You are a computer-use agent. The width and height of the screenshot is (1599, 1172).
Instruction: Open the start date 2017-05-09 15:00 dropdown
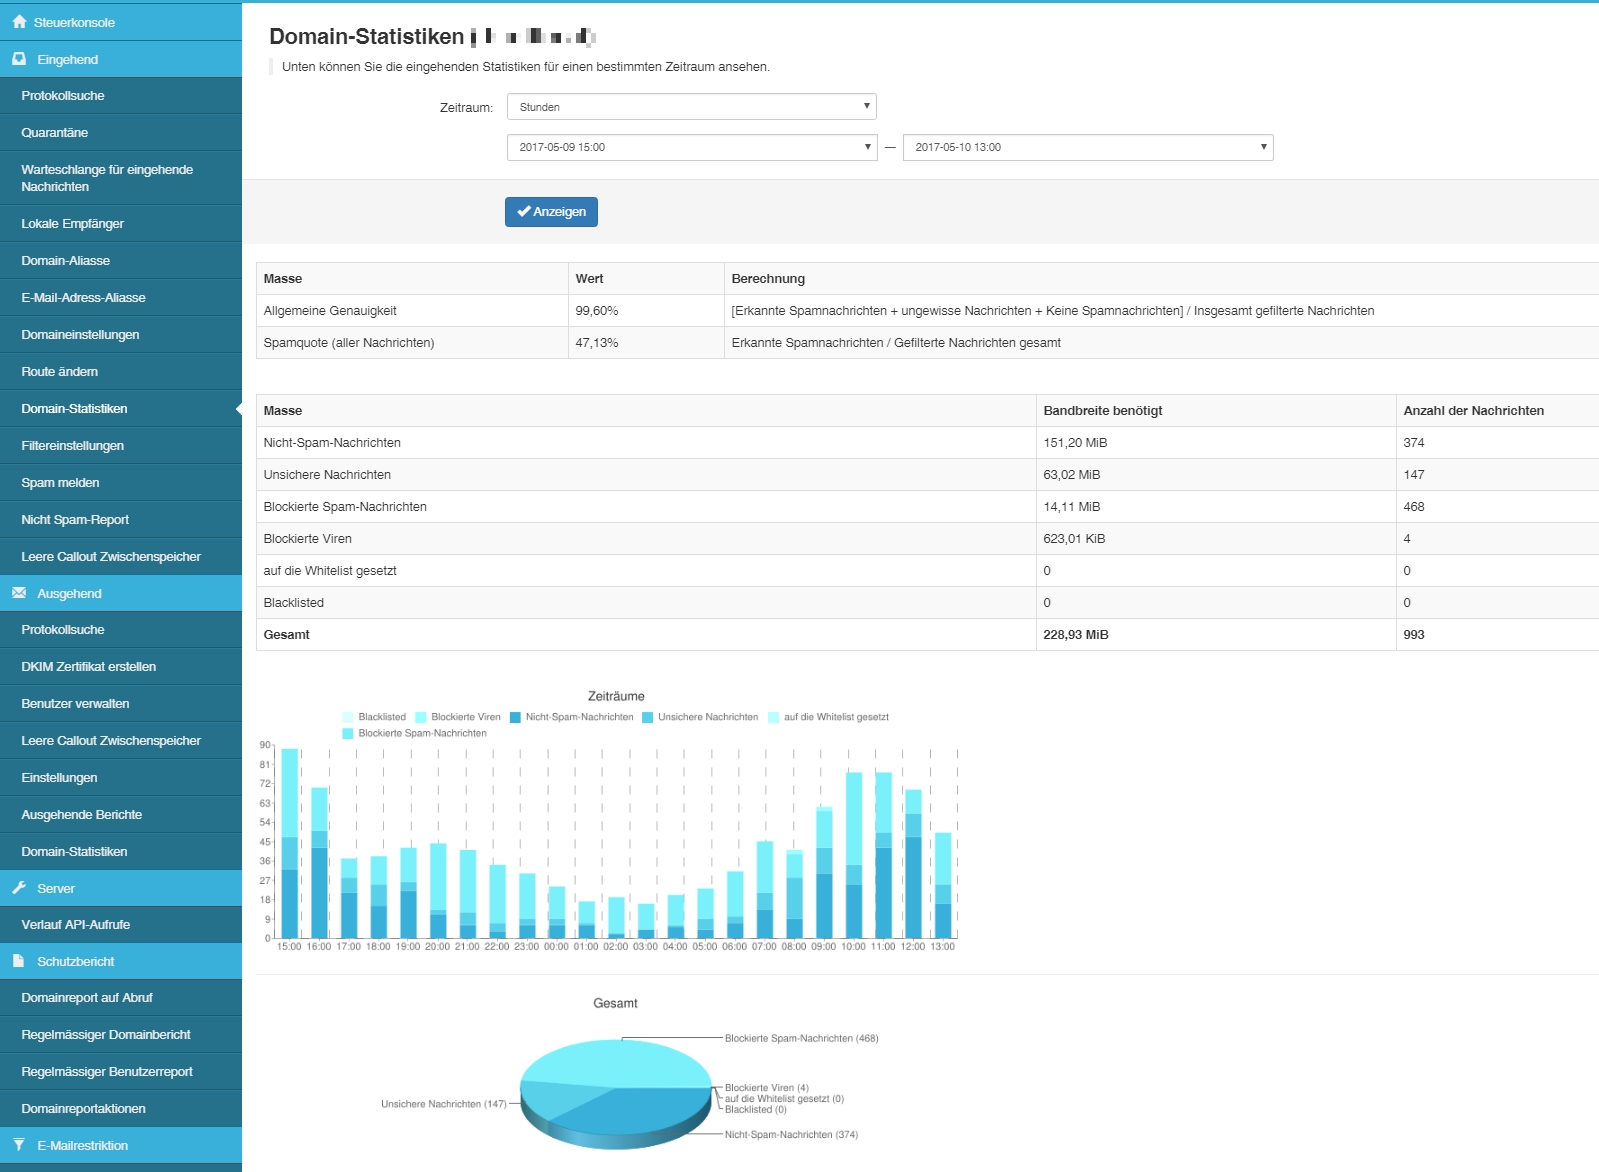point(691,147)
